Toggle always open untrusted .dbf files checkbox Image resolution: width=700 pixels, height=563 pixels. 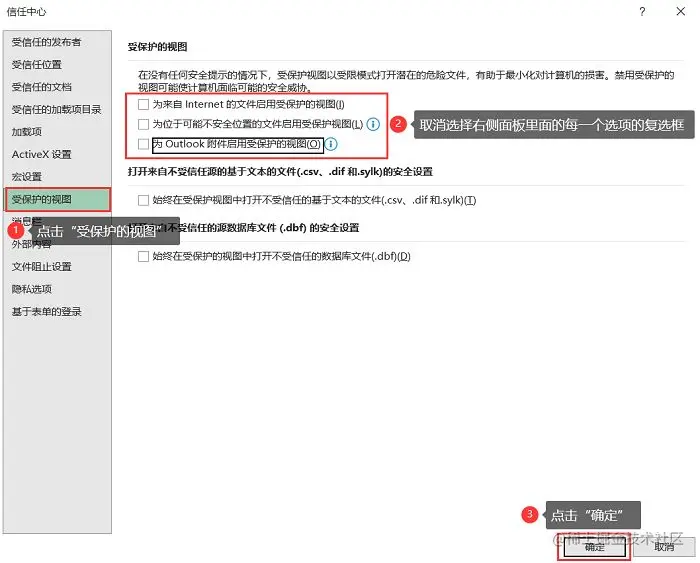point(143,256)
